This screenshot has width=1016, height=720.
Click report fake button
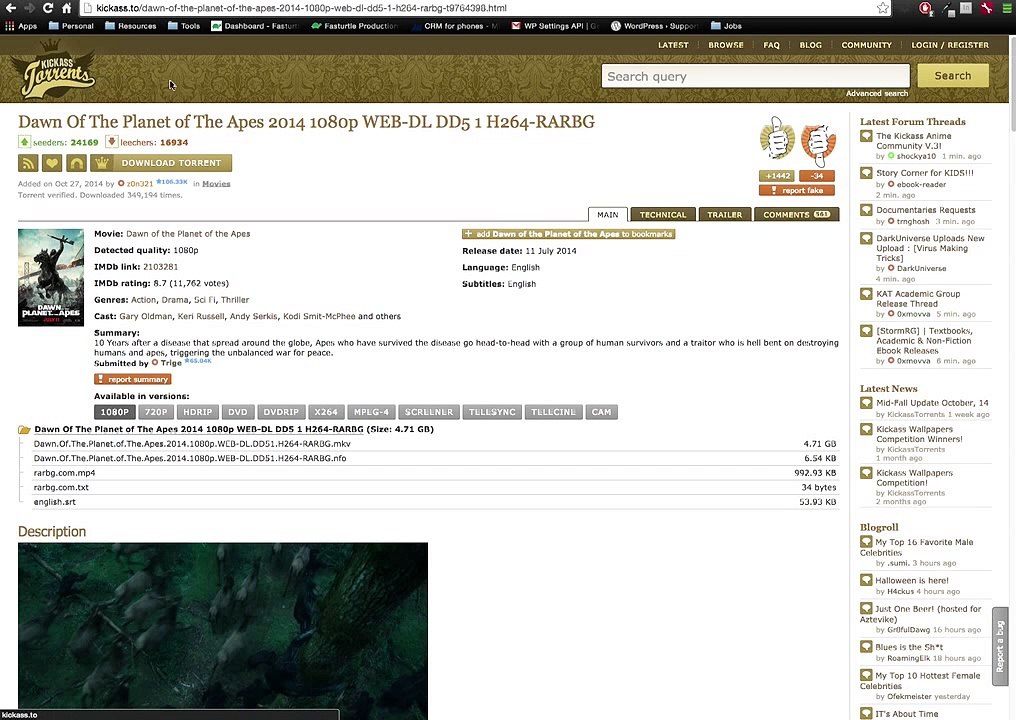click(797, 191)
